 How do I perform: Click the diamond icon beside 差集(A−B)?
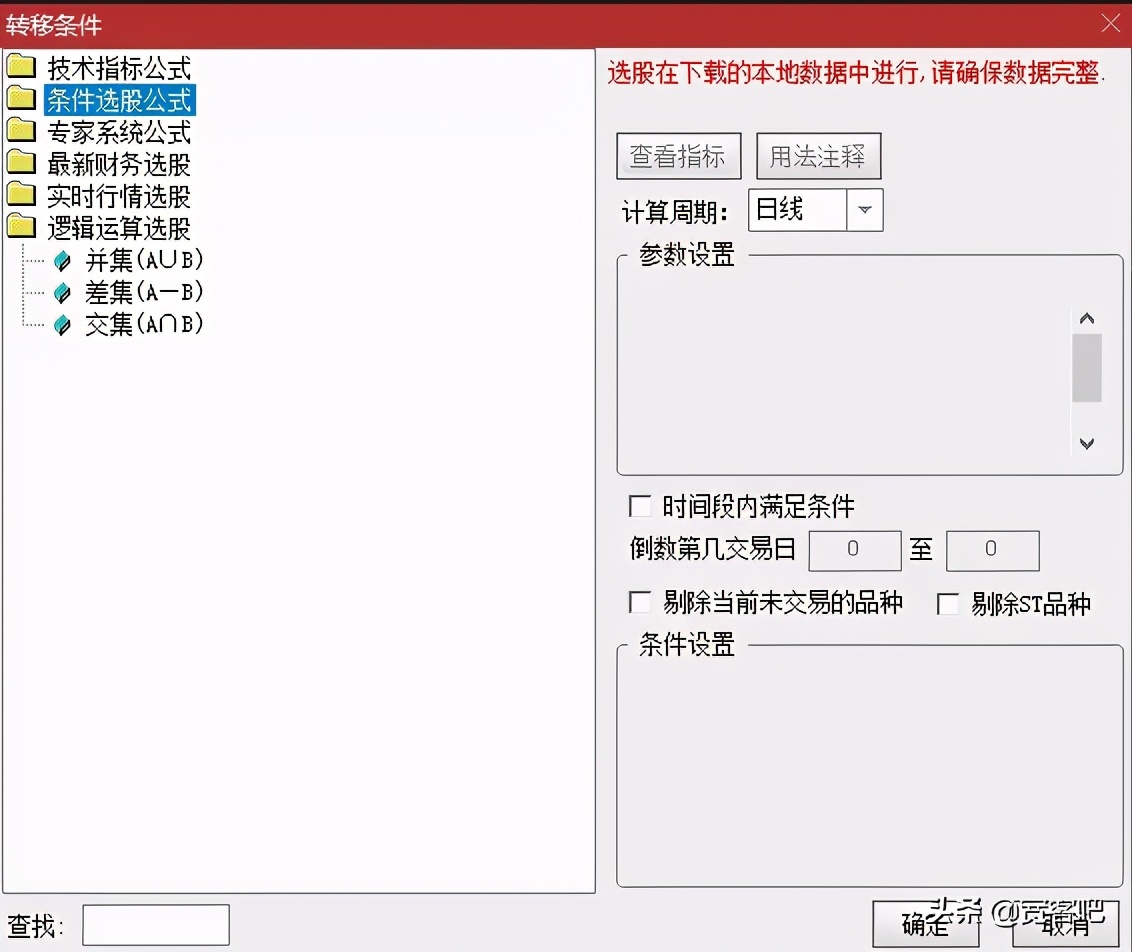pos(62,292)
